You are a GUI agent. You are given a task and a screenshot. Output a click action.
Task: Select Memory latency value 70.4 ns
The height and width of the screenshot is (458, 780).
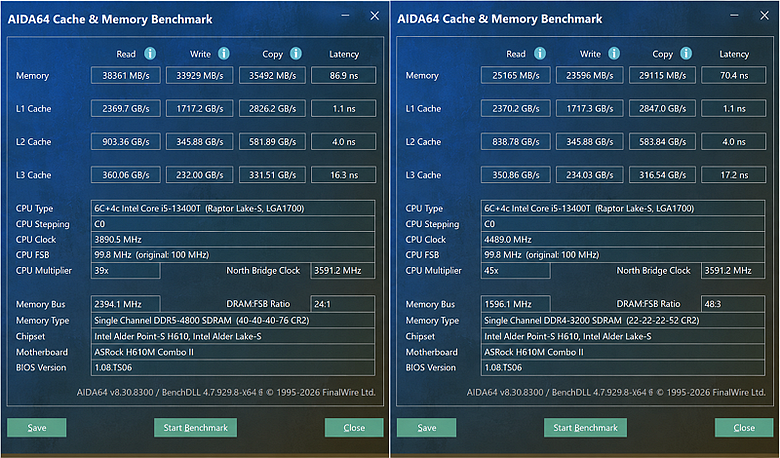click(x=734, y=76)
